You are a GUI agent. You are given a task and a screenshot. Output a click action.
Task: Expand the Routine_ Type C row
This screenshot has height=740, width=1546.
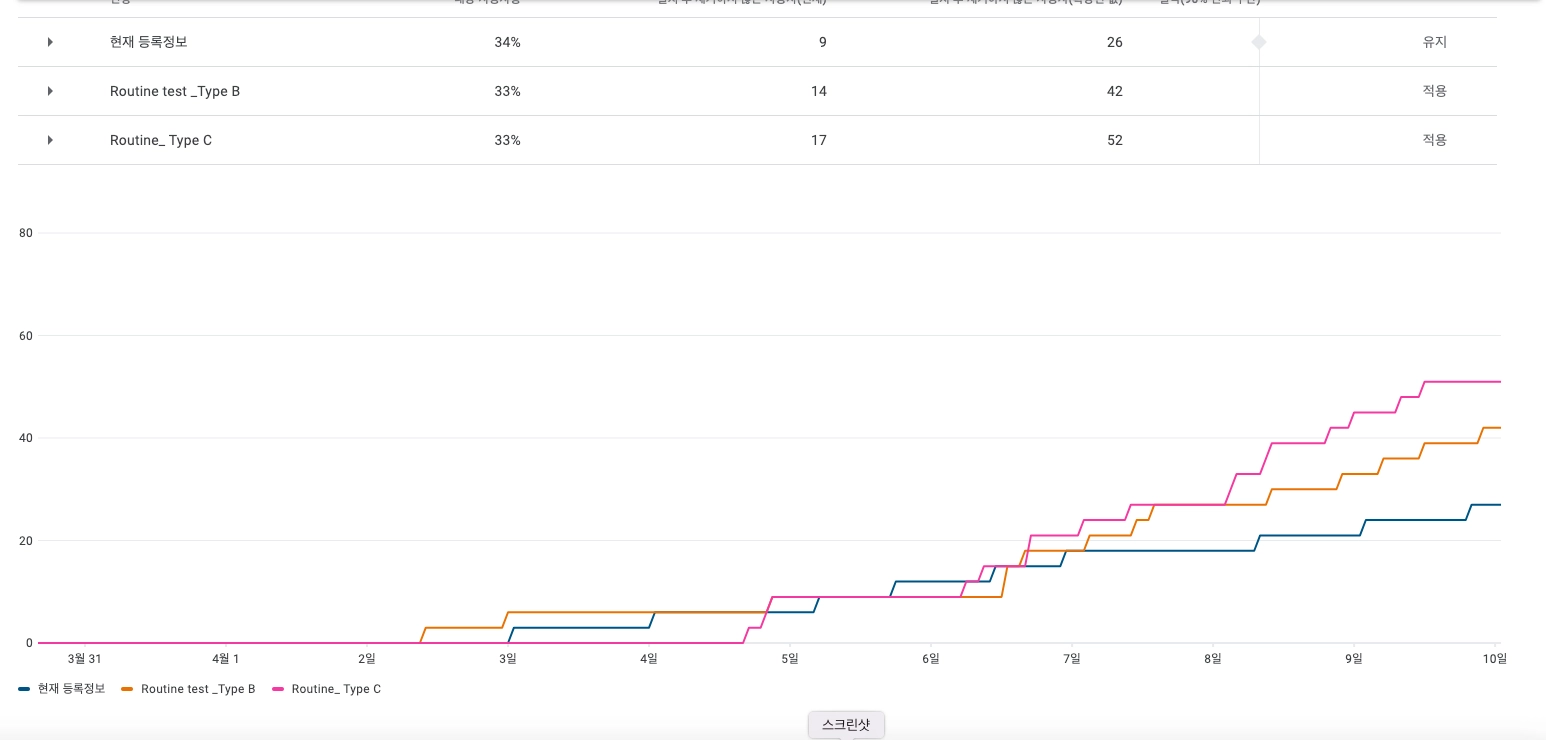pos(50,140)
